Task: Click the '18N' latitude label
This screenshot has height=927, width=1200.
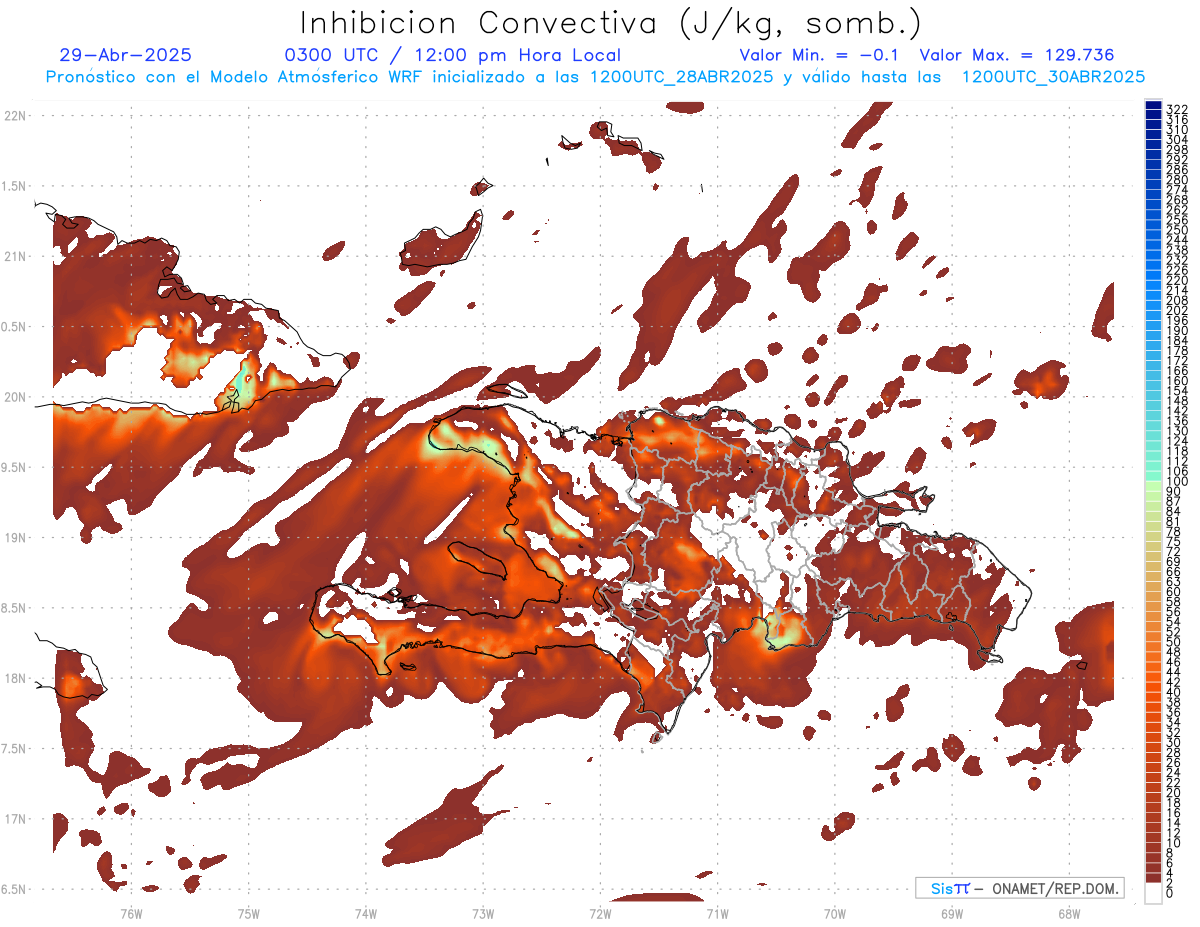Action: [15, 678]
